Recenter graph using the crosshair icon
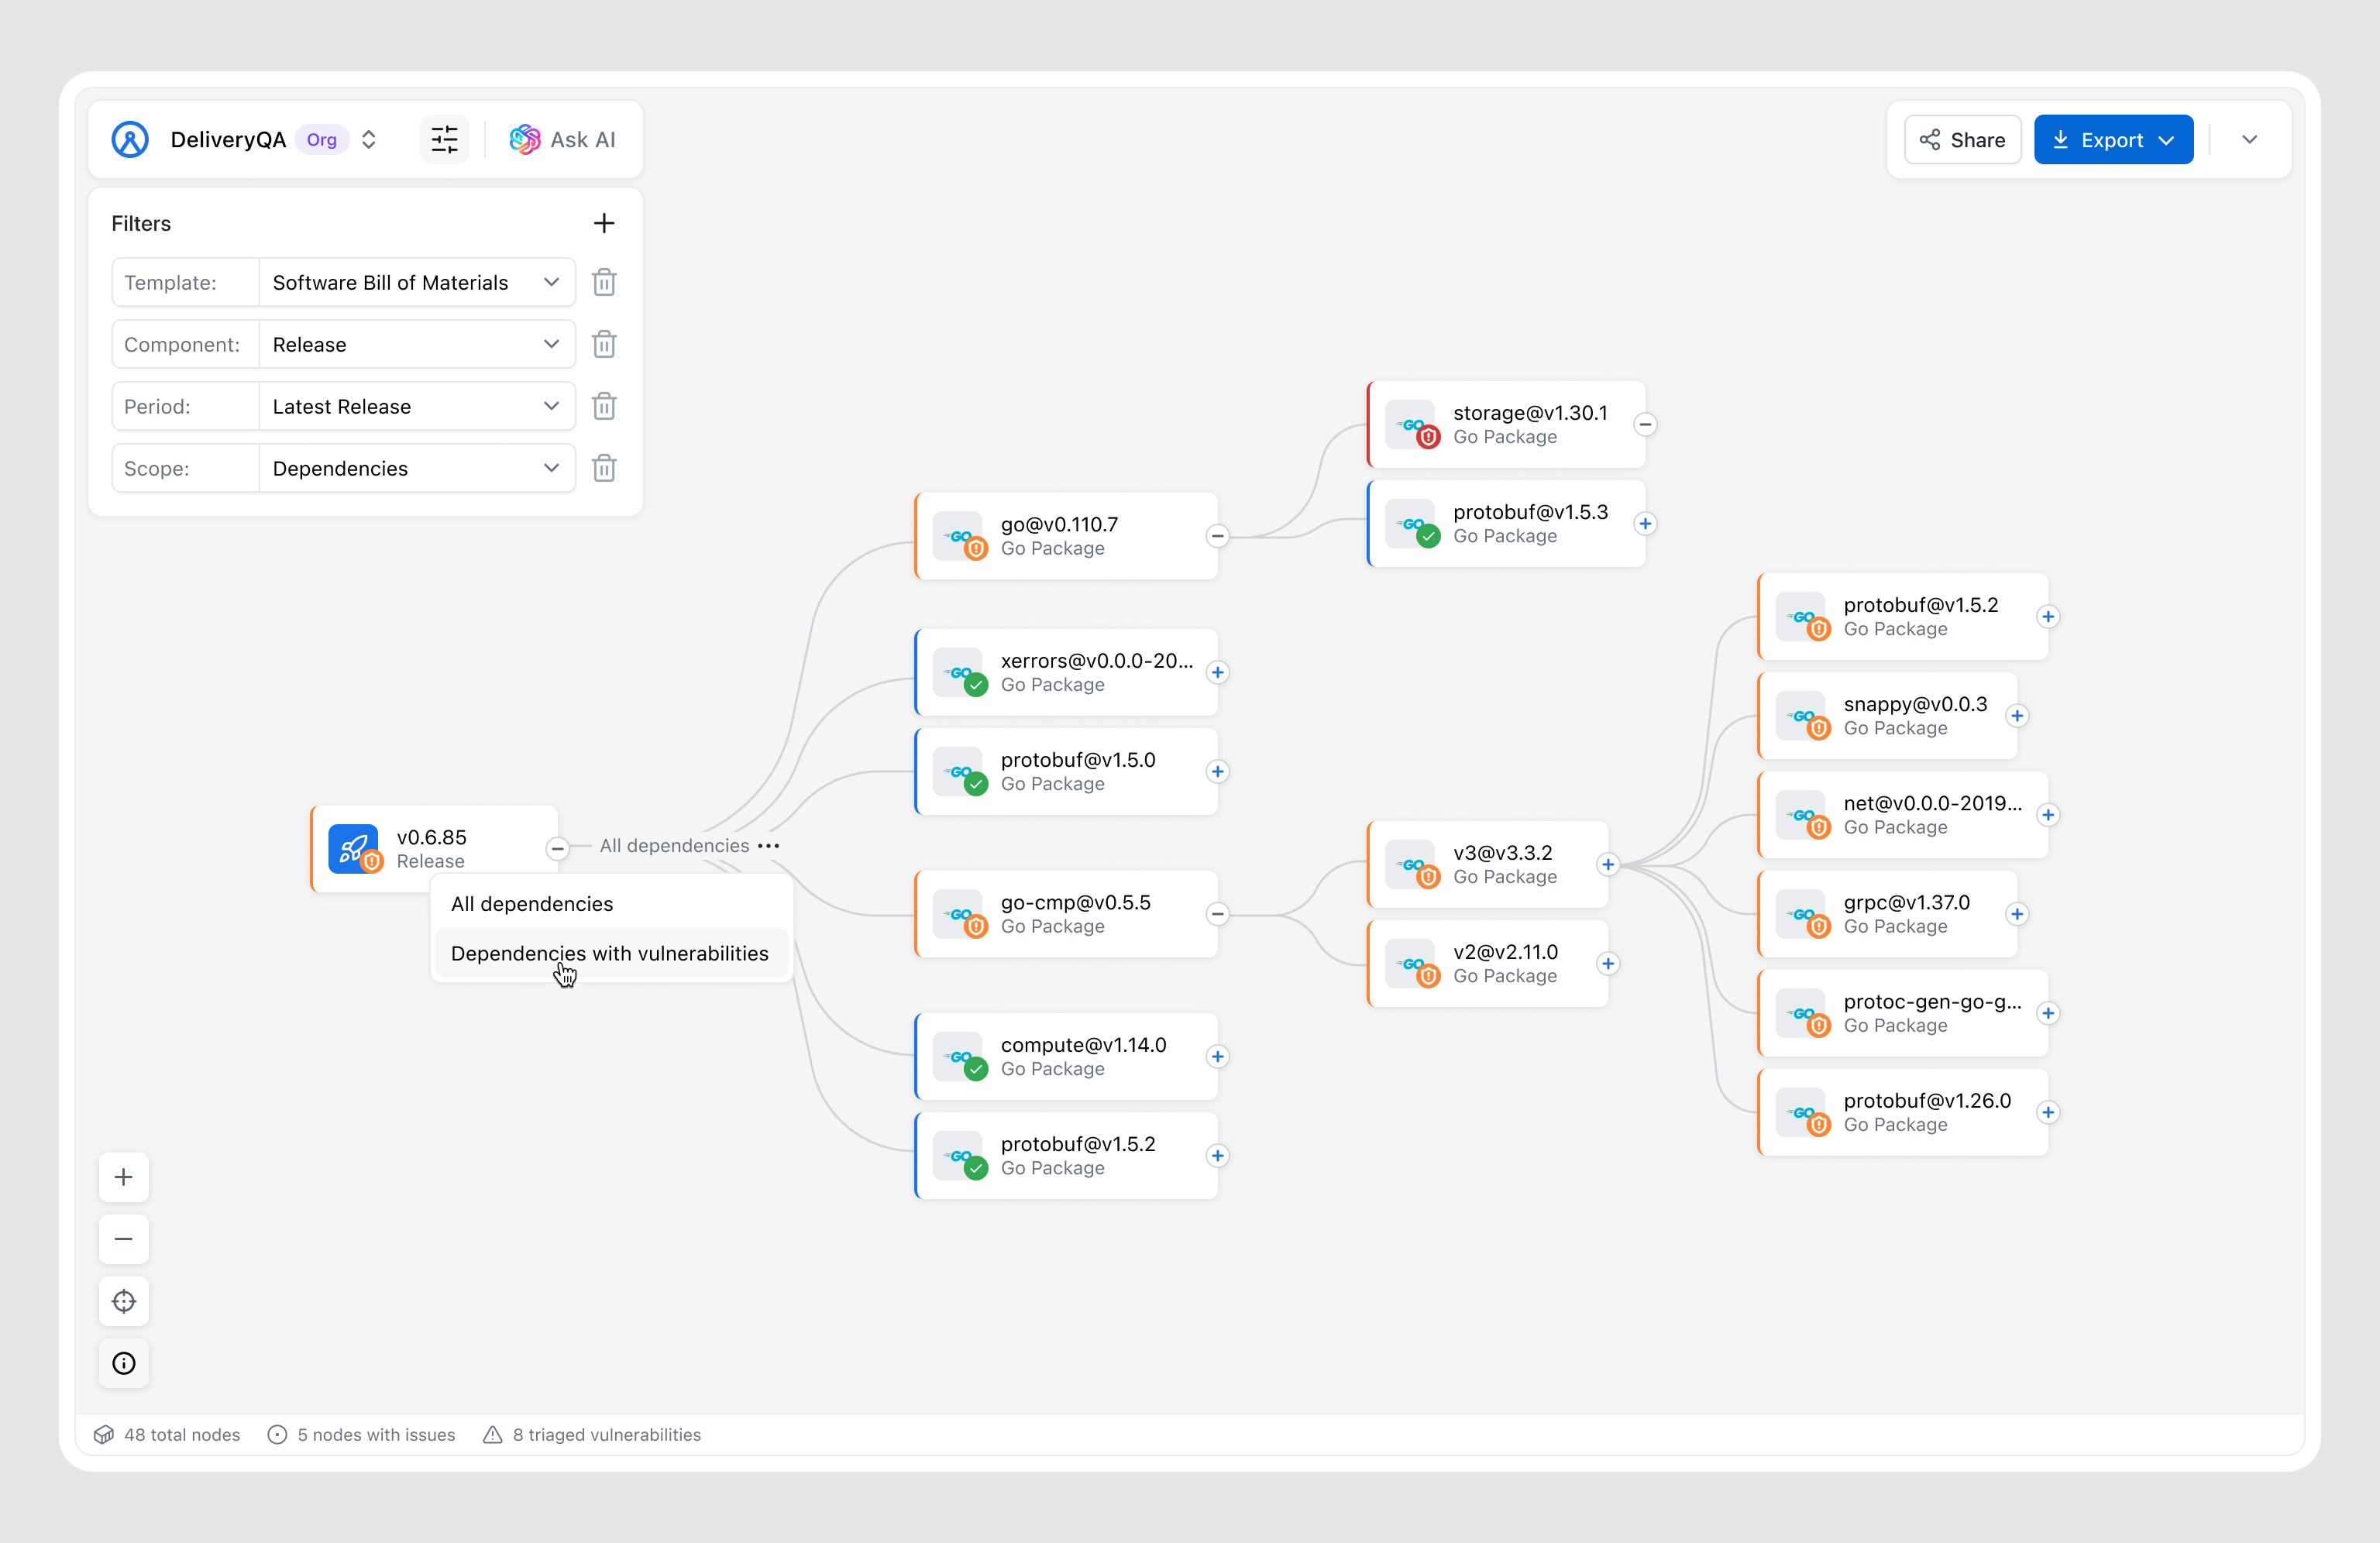Image resolution: width=2380 pixels, height=1543 pixels. pyautogui.click(x=124, y=1301)
